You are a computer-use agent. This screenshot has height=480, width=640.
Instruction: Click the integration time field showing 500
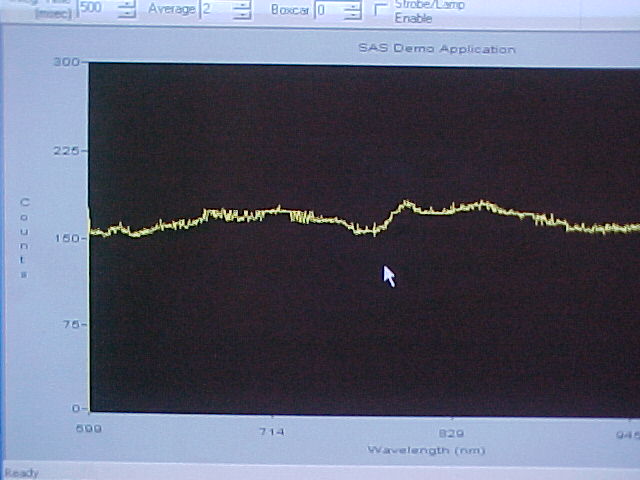[94, 8]
